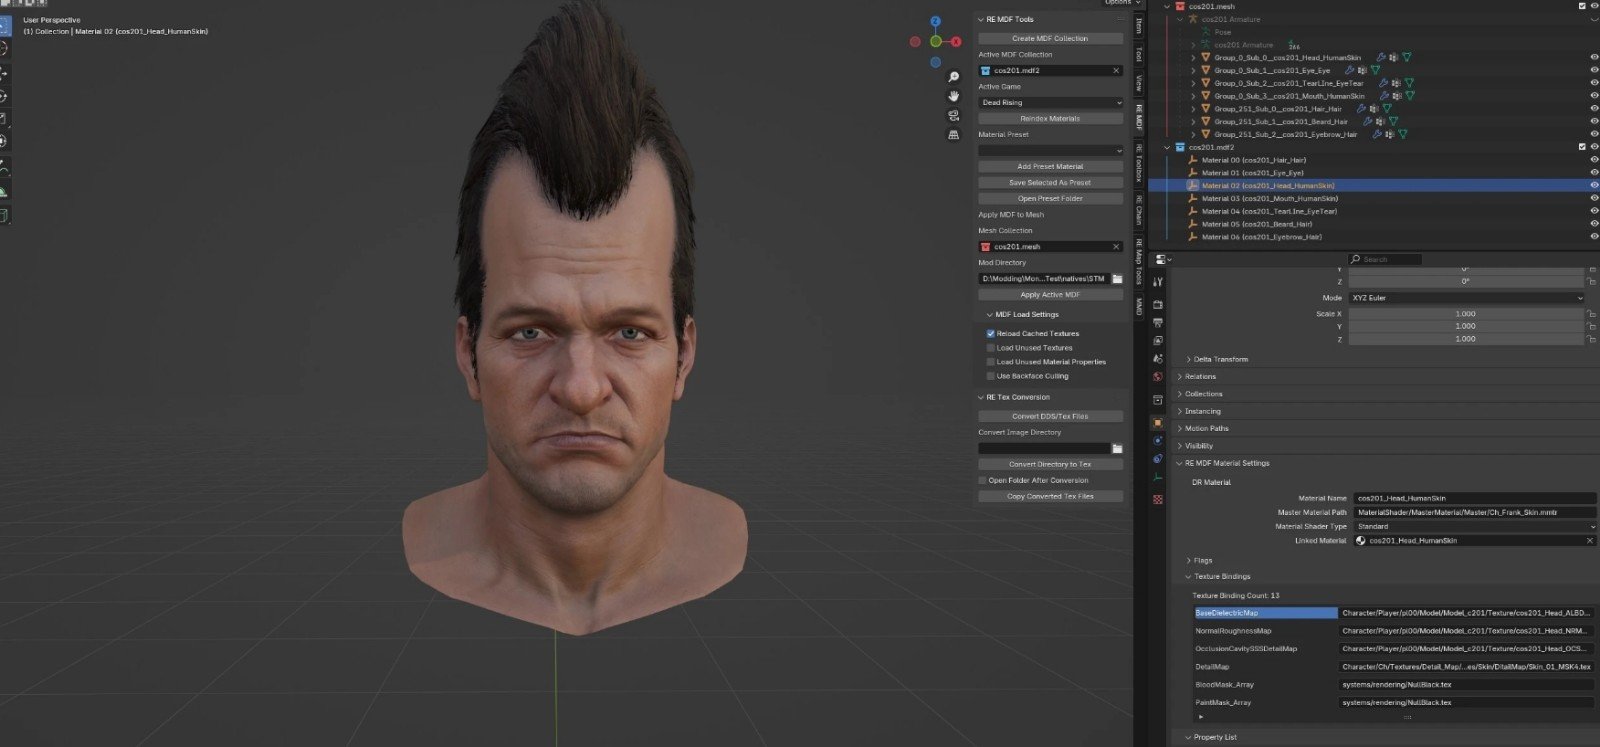Unlink cos201_Head_HumanSkin Linked Material with X
The height and width of the screenshot is (747, 1600).
coord(1589,541)
